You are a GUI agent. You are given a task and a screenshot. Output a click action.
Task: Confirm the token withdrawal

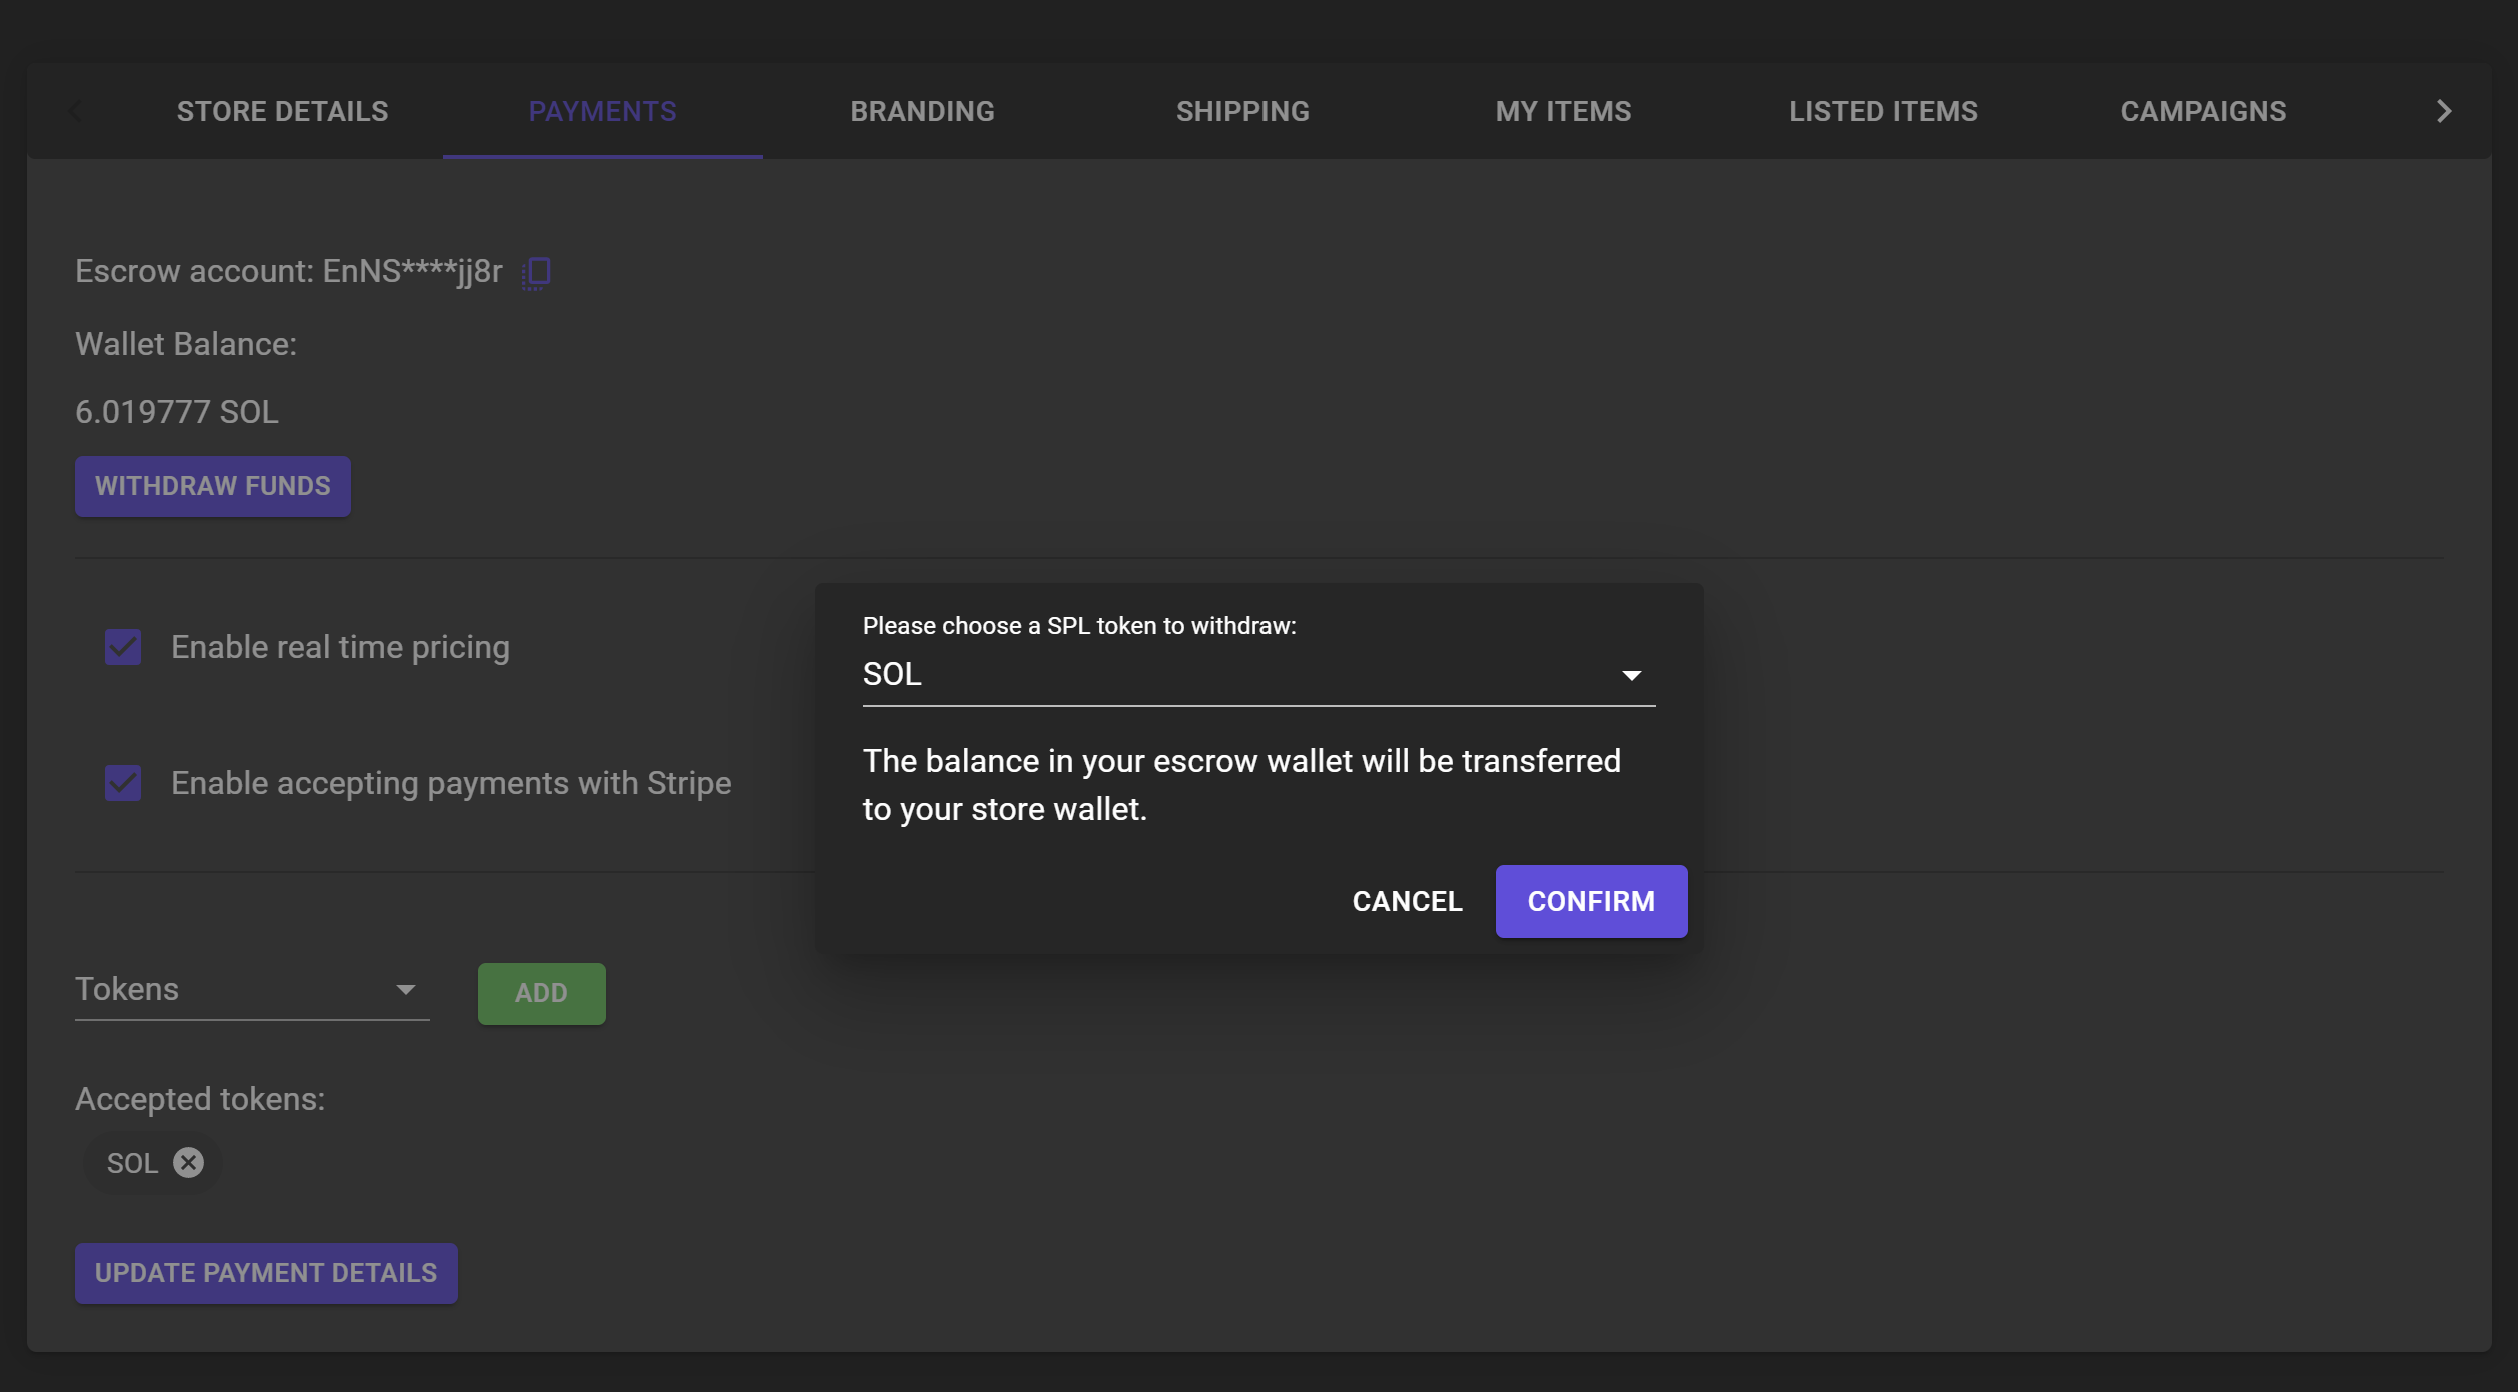click(1590, 901)
